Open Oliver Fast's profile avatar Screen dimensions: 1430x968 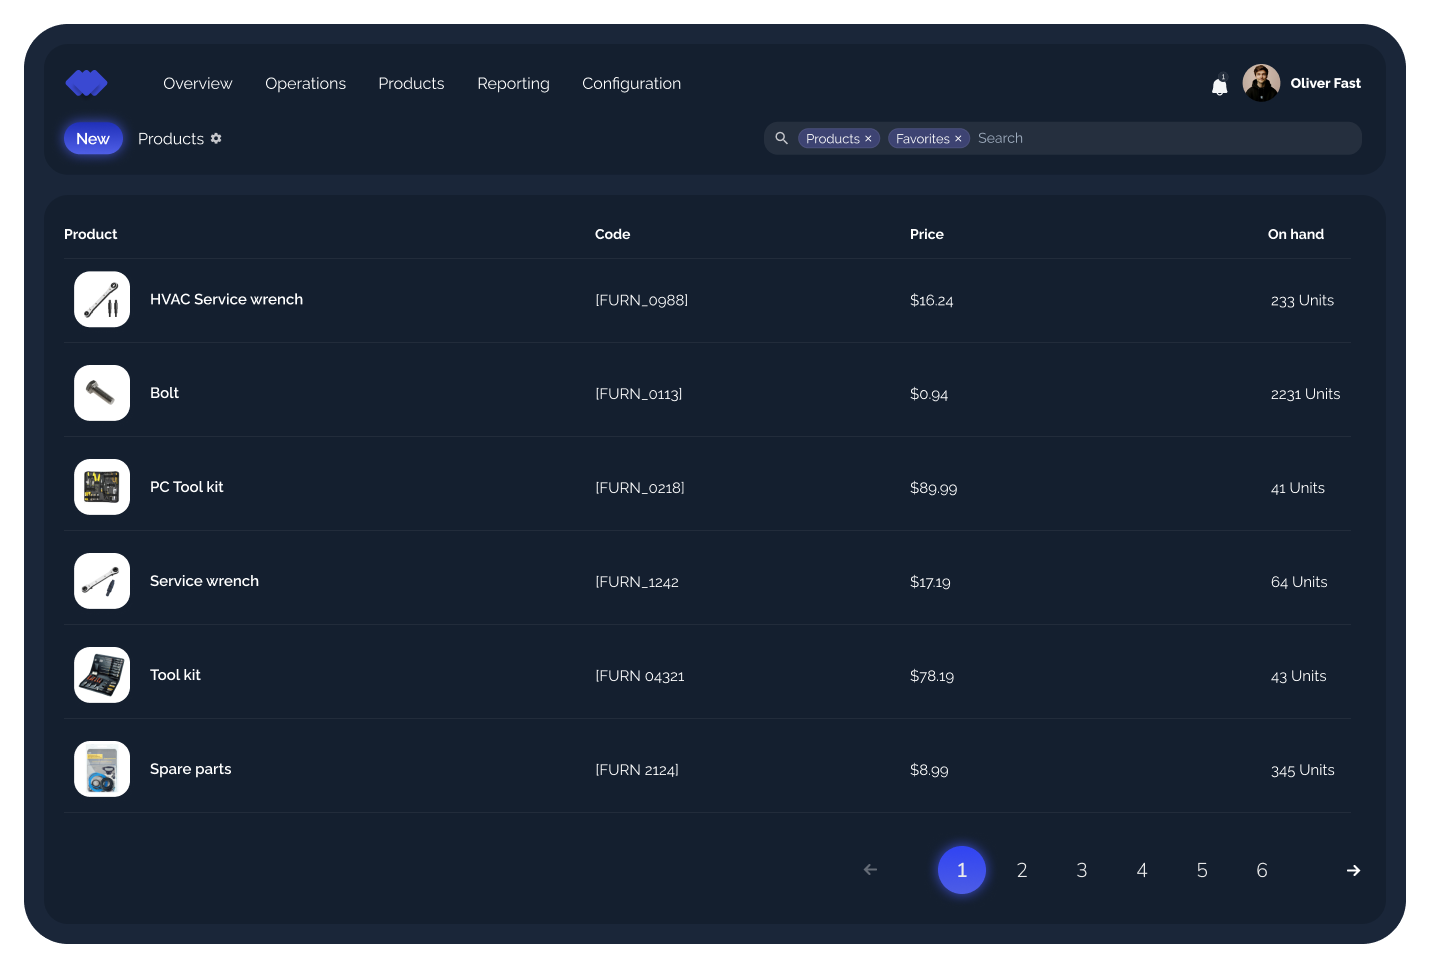click(x=1261, y=83)
